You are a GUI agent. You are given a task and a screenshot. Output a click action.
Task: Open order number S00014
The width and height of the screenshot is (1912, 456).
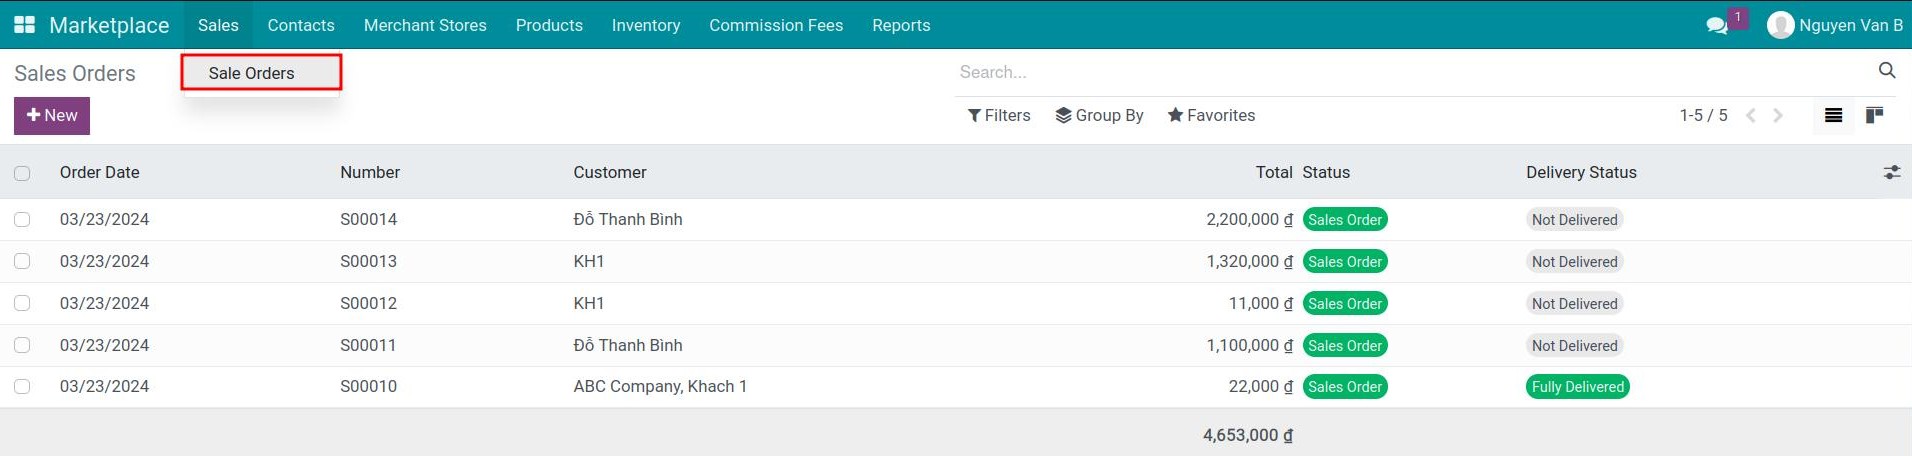[369, 220]
